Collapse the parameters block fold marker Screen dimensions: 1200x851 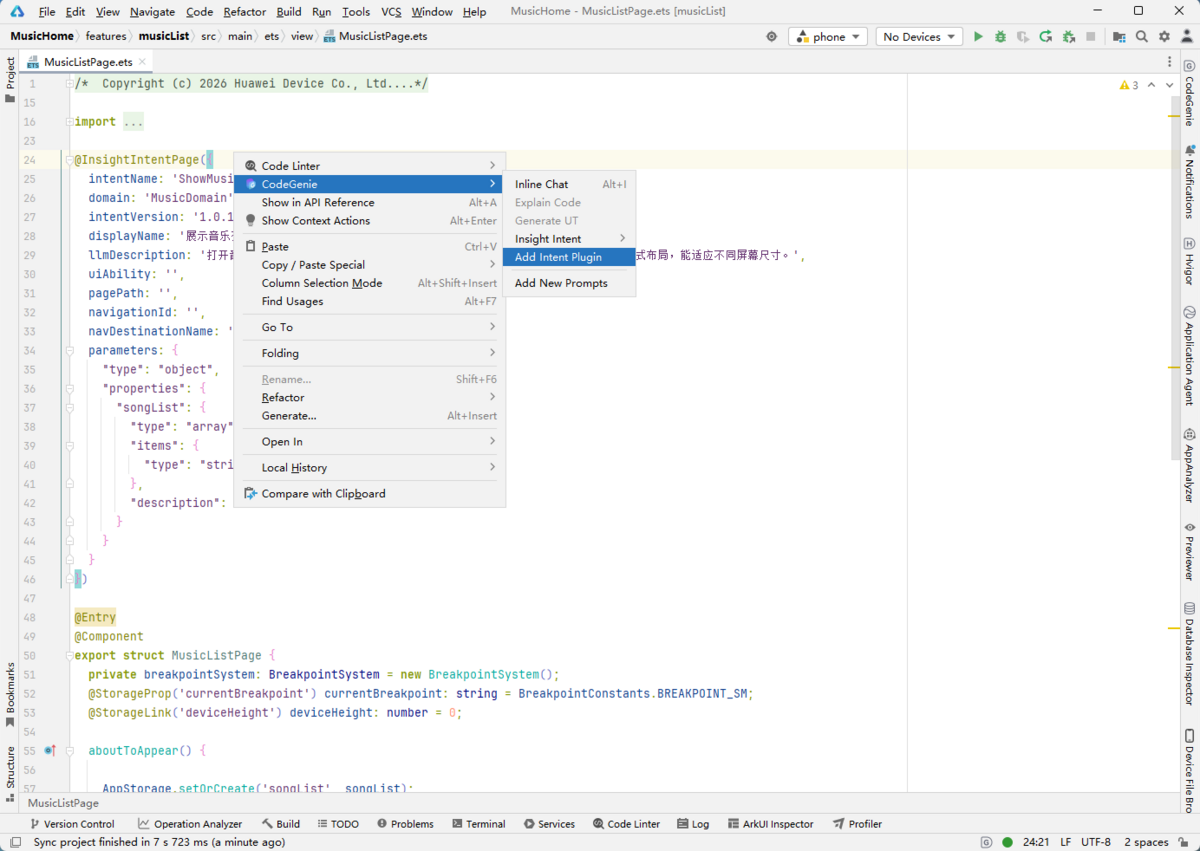[x=68, y=351]
